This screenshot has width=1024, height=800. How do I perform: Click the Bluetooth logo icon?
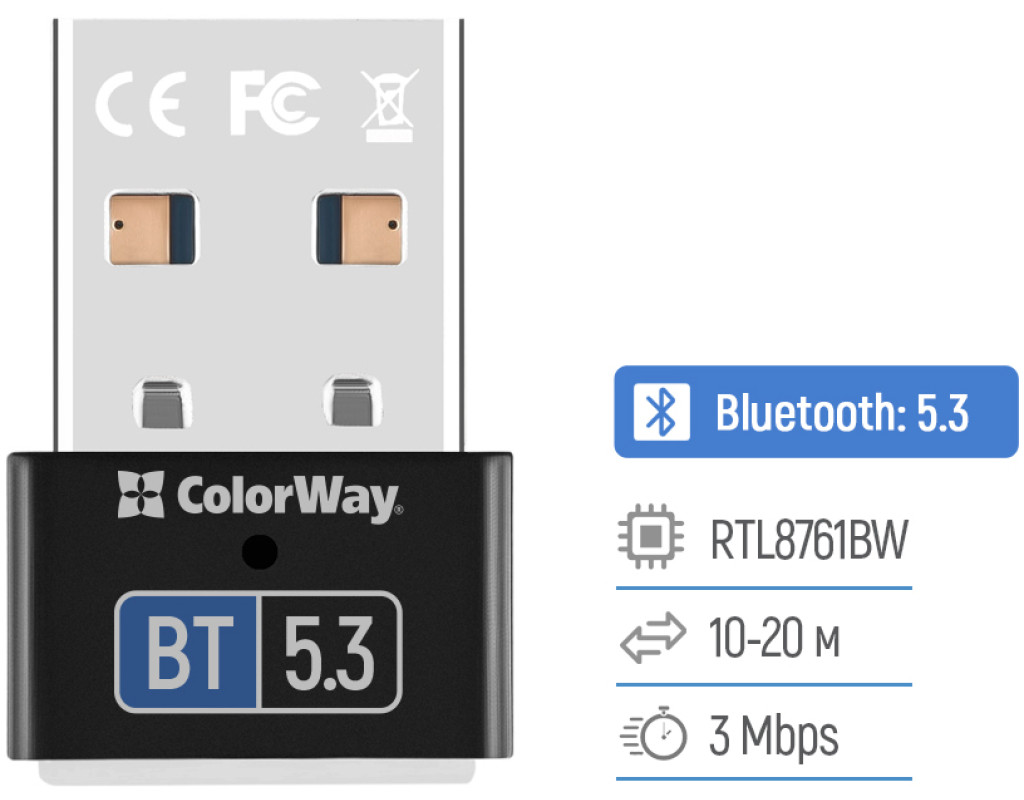(662, 412)
